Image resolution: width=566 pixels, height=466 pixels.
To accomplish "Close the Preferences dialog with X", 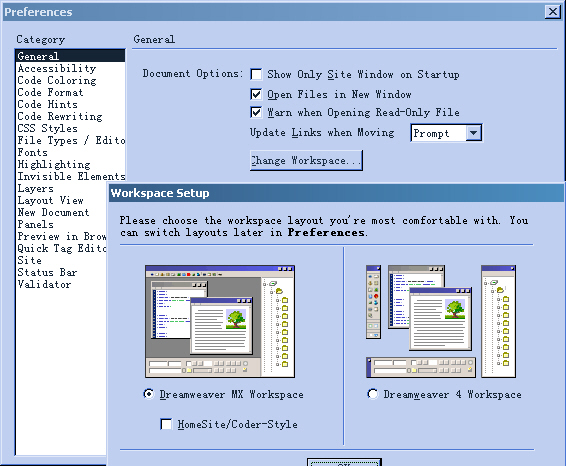I will 553,12.
